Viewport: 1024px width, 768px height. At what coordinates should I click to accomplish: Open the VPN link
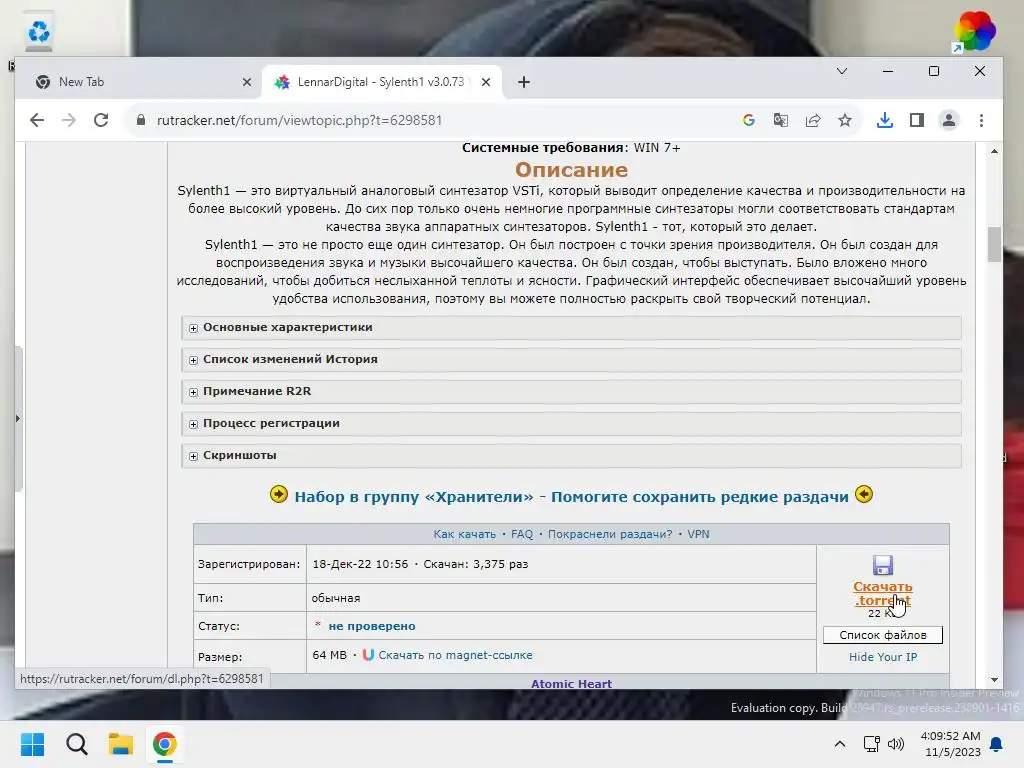point(698,534)
